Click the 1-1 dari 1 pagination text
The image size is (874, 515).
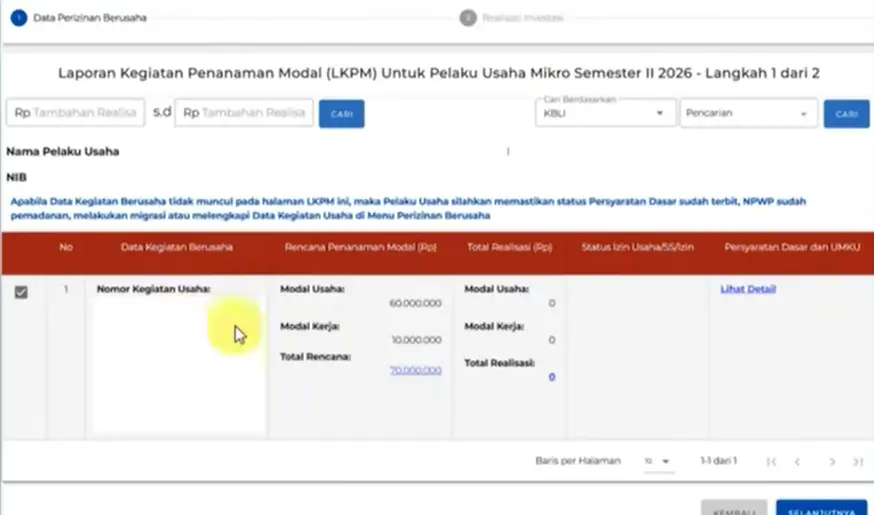click(718, 461)
